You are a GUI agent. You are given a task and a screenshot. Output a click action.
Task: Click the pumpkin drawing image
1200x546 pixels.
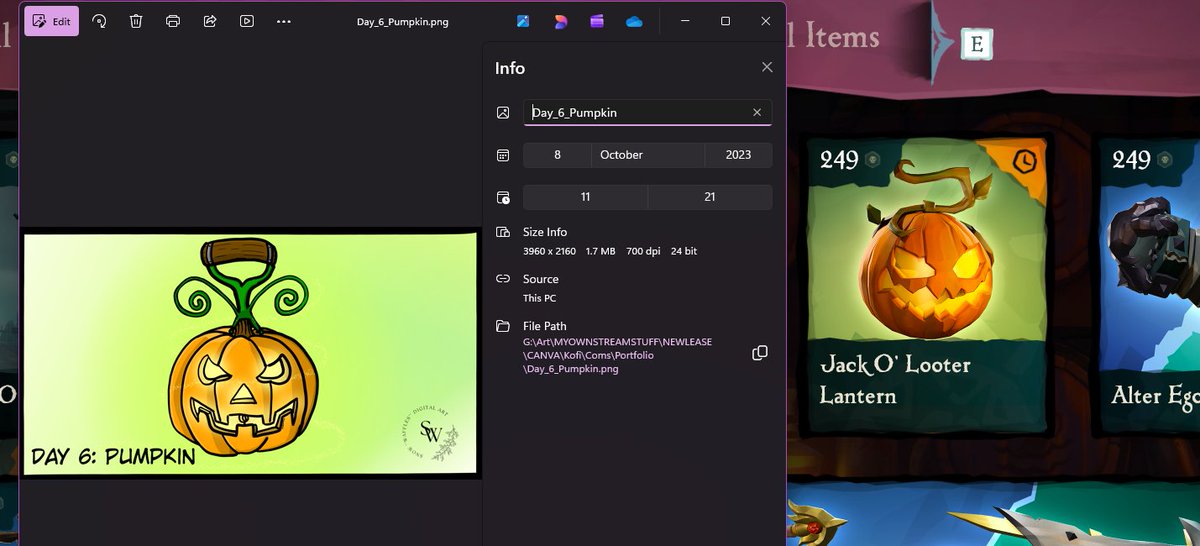point(250,354)
